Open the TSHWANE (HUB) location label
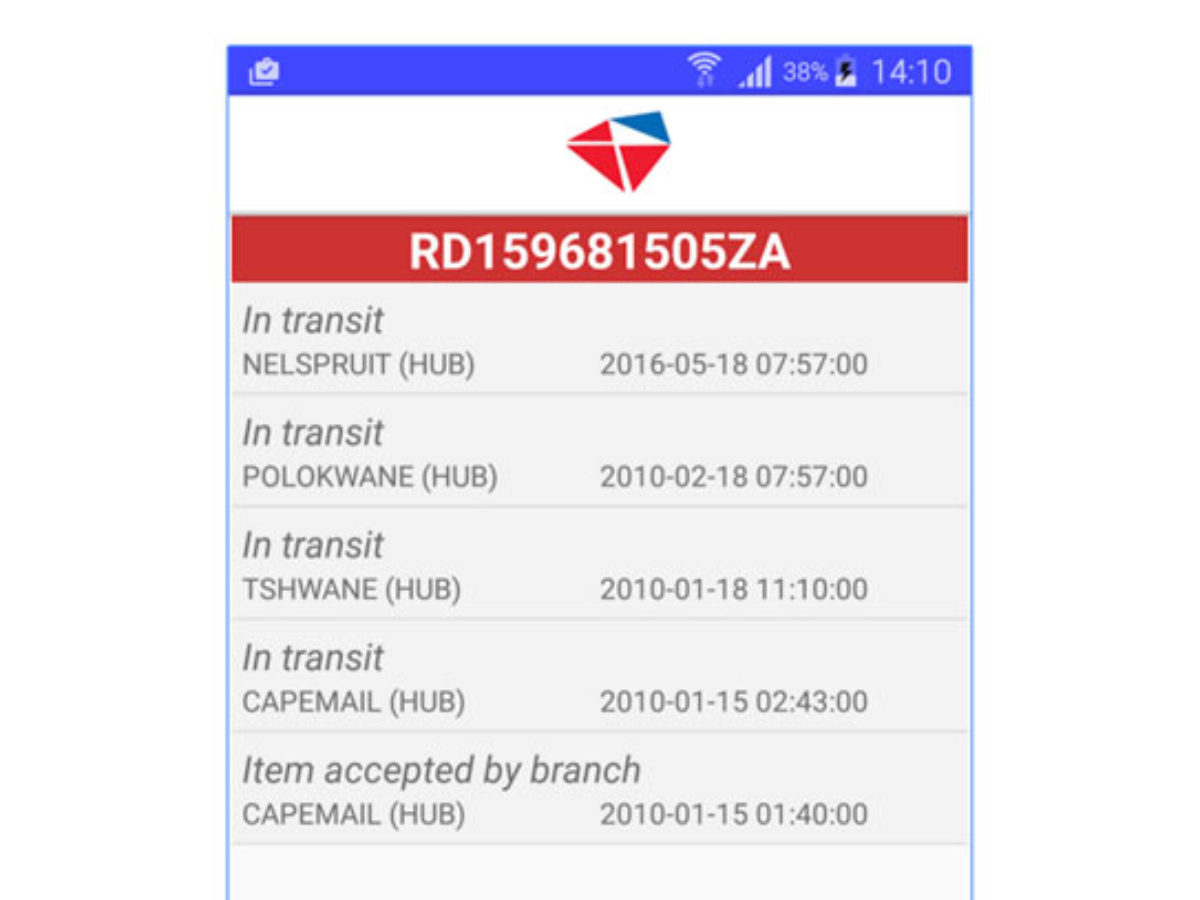The image size is (1200, 900). 351,590
